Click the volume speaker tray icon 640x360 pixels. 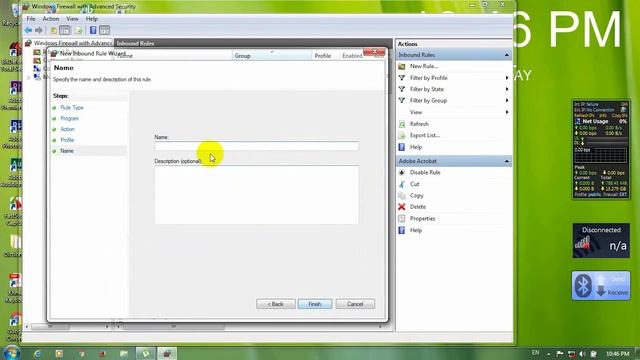pos(582,354)
